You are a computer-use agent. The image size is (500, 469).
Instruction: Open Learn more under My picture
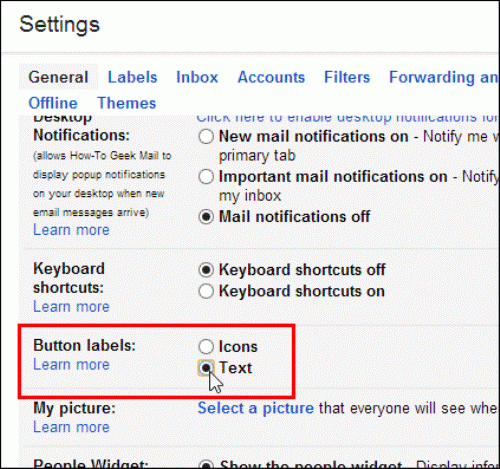click(71, 427)
